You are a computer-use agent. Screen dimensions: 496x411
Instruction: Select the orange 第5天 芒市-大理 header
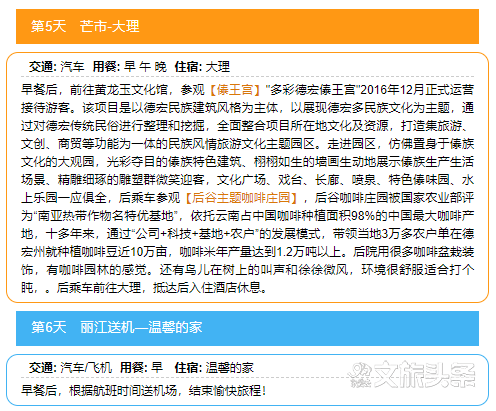coord(247,26)
